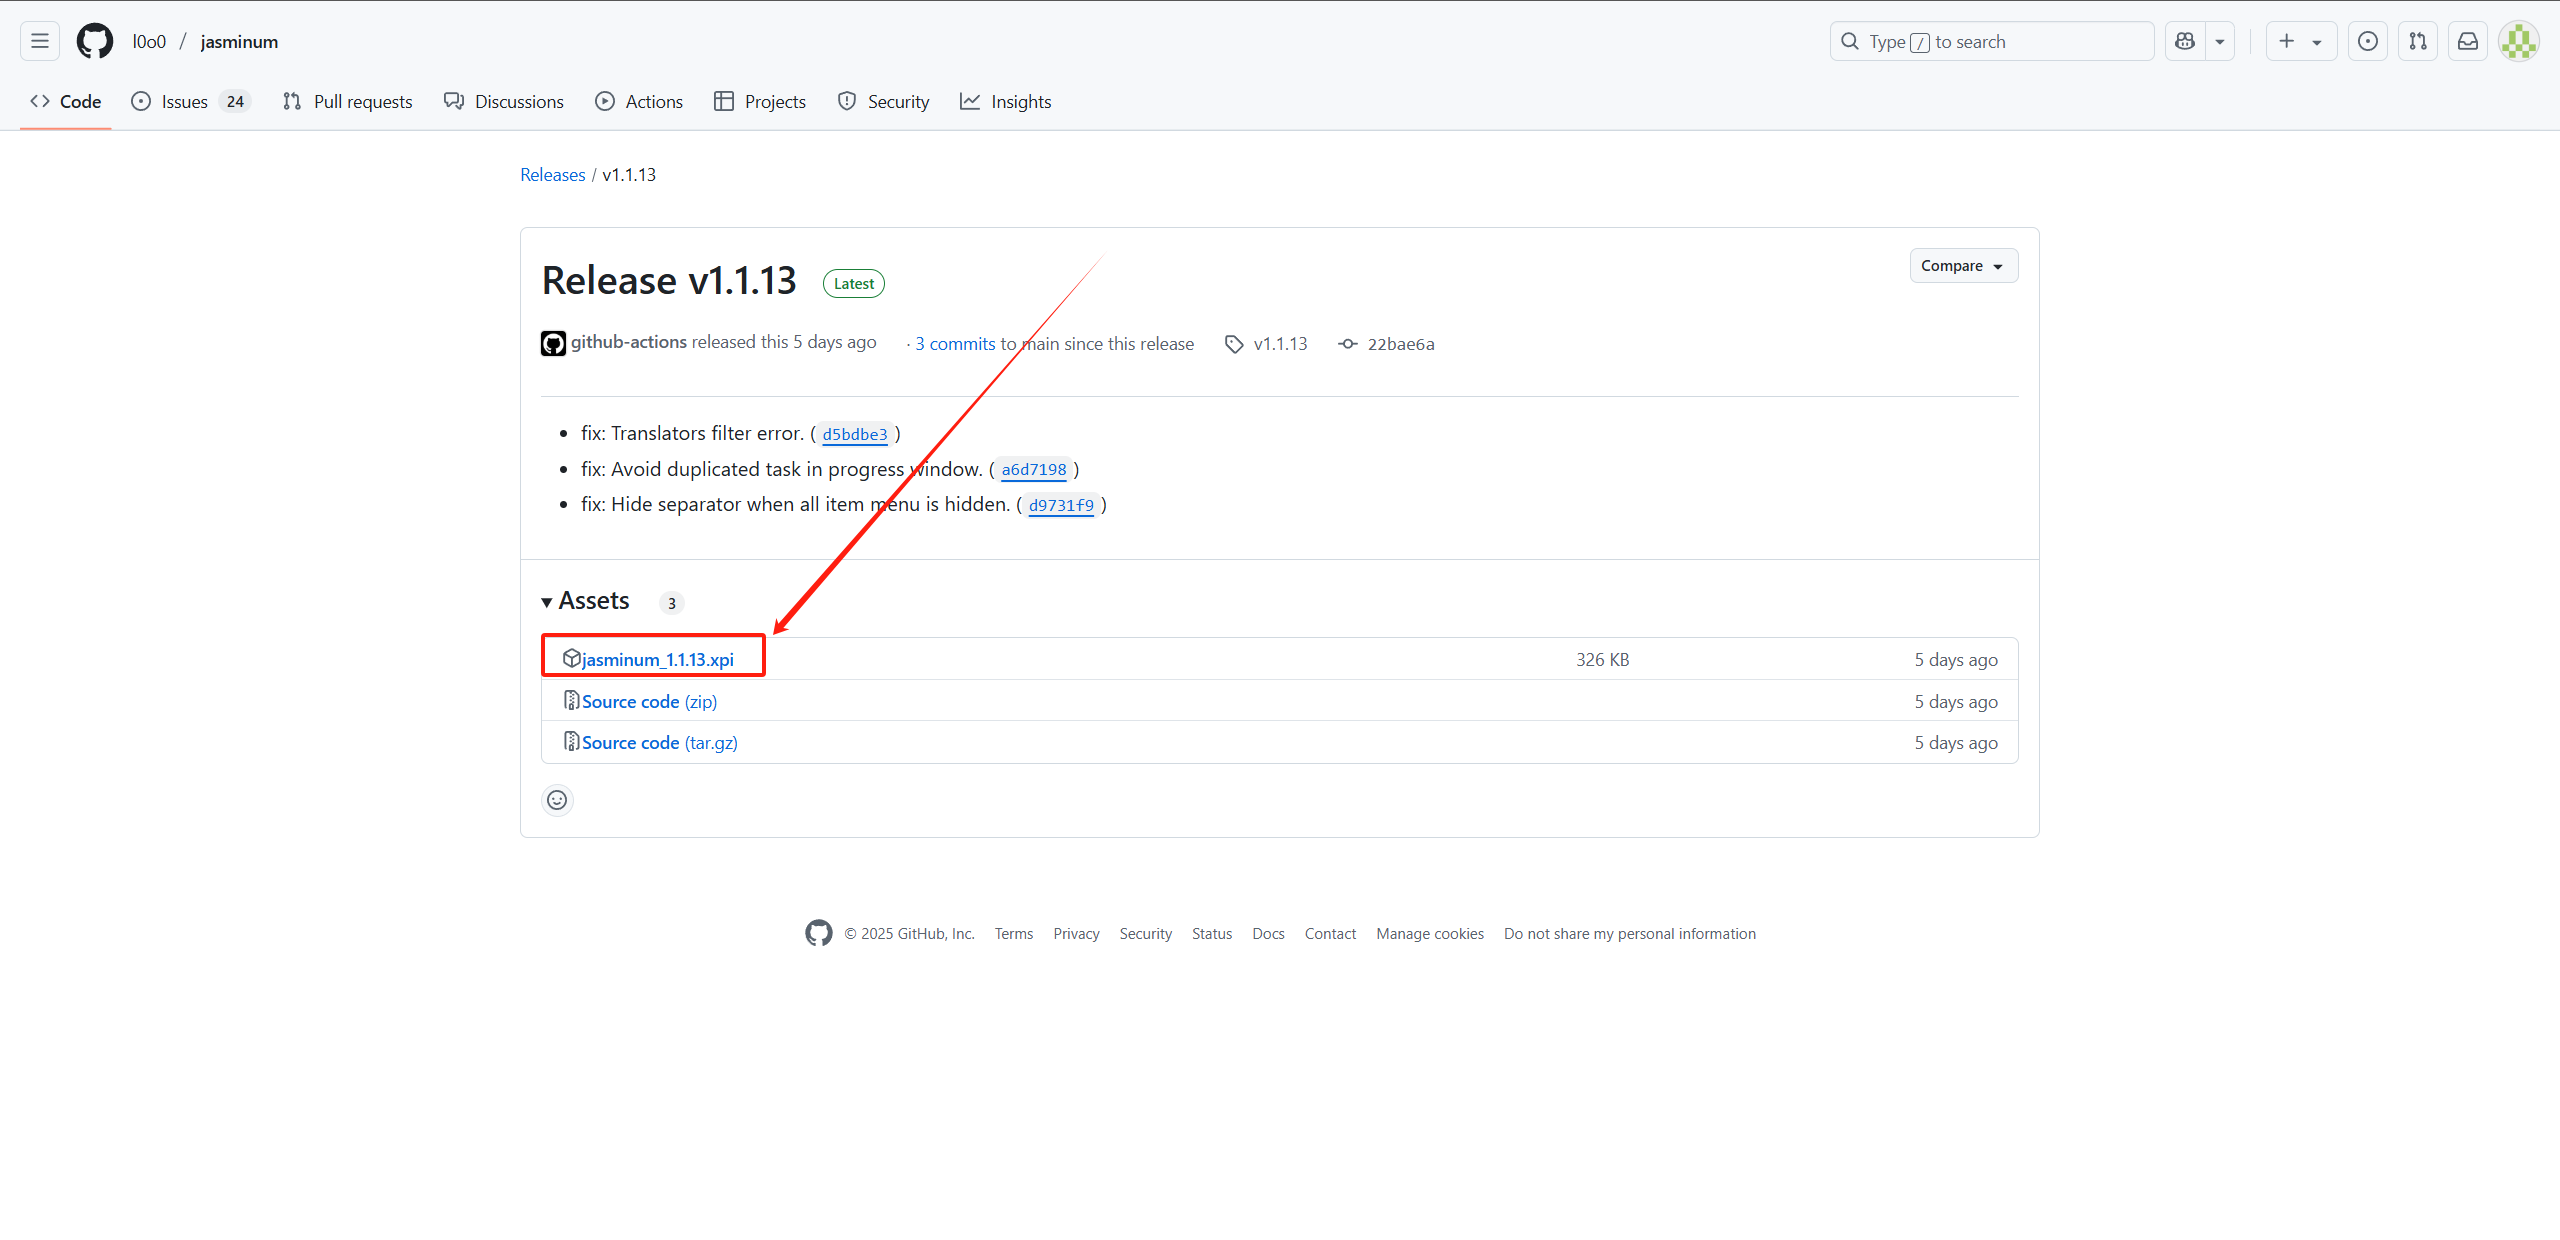This screenshot has height=1240, width=2560.
Task: Click the v1.1.13 tag icon link
Action: coord(1267,344)
